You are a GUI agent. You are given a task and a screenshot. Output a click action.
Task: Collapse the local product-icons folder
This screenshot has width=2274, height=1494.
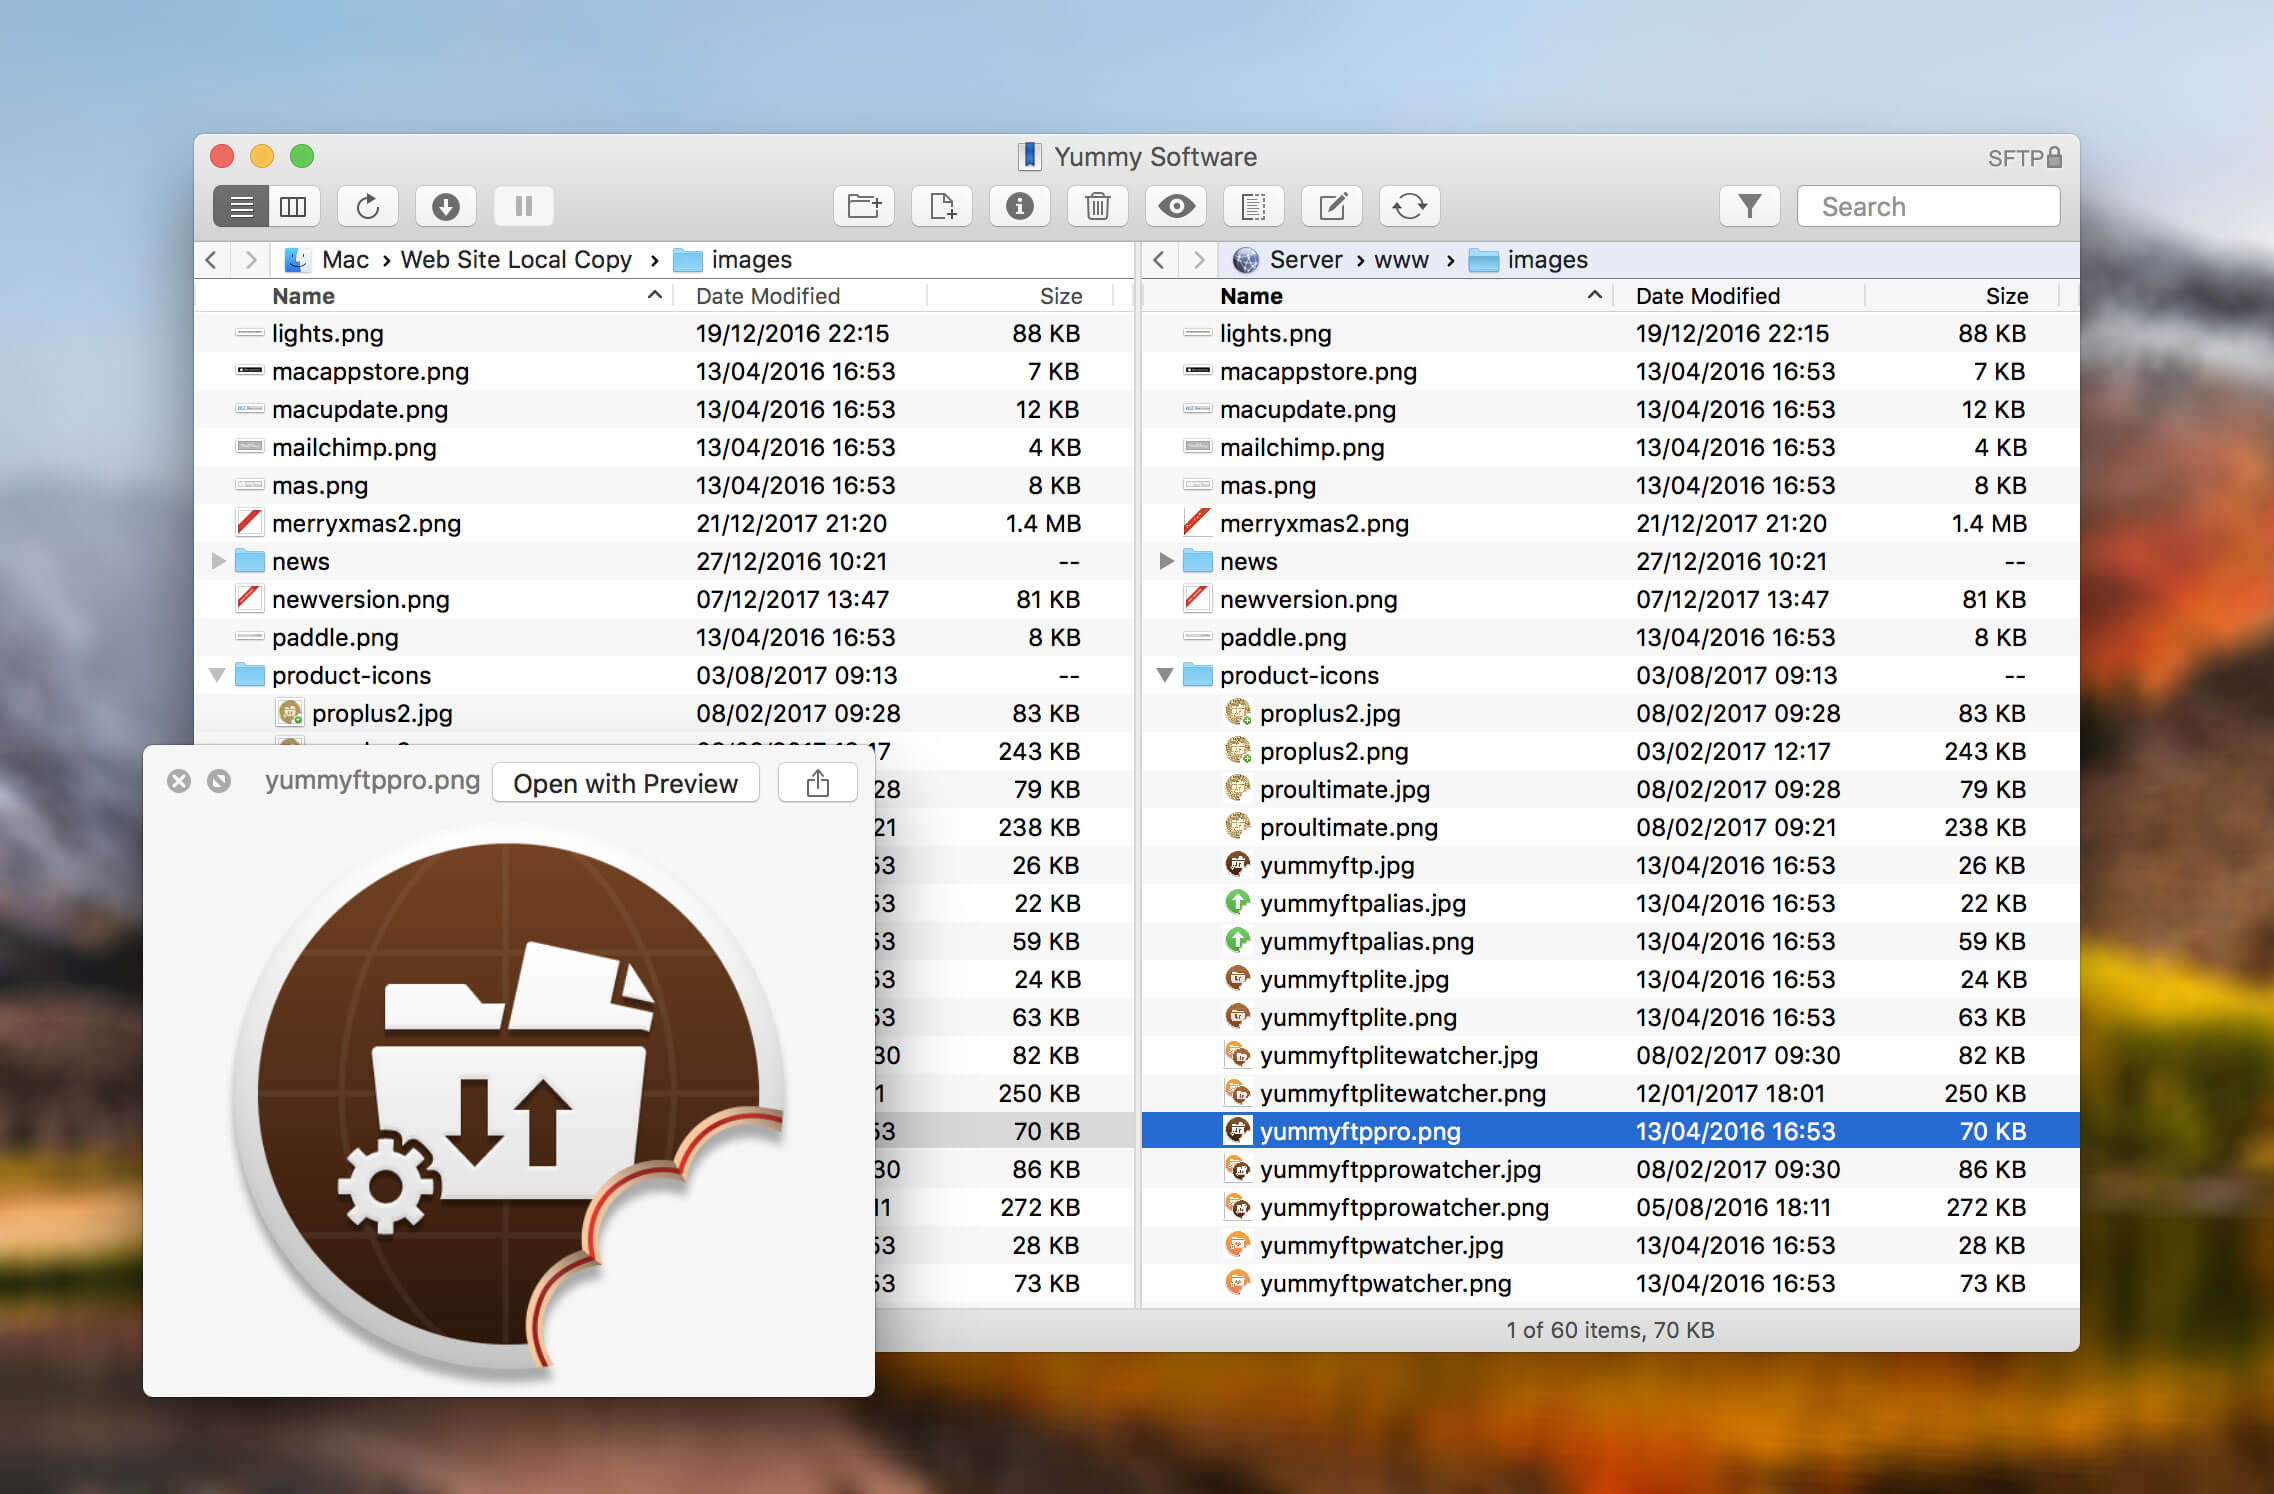coord(217,675)
